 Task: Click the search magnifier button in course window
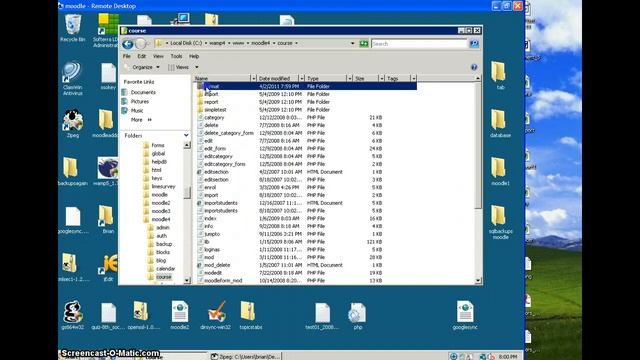tap(474, 44)
